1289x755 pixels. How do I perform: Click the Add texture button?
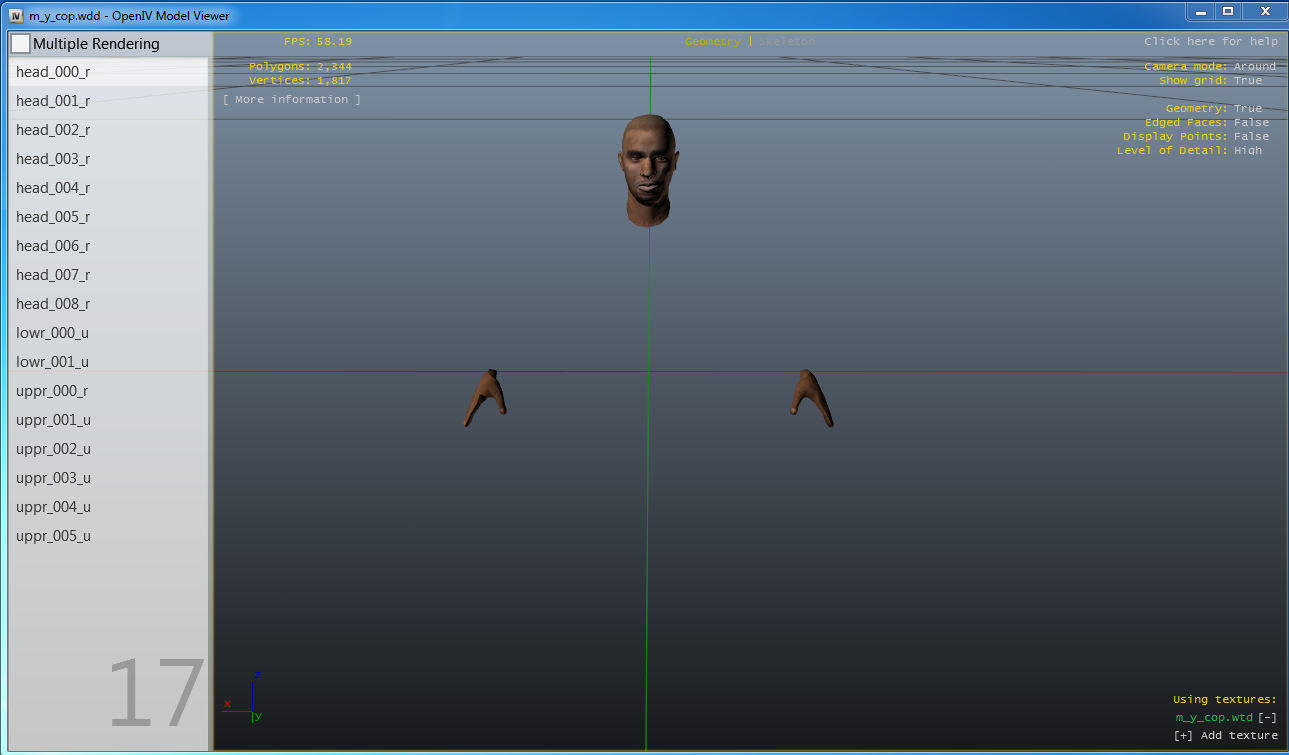click(x=1226, y=735)
